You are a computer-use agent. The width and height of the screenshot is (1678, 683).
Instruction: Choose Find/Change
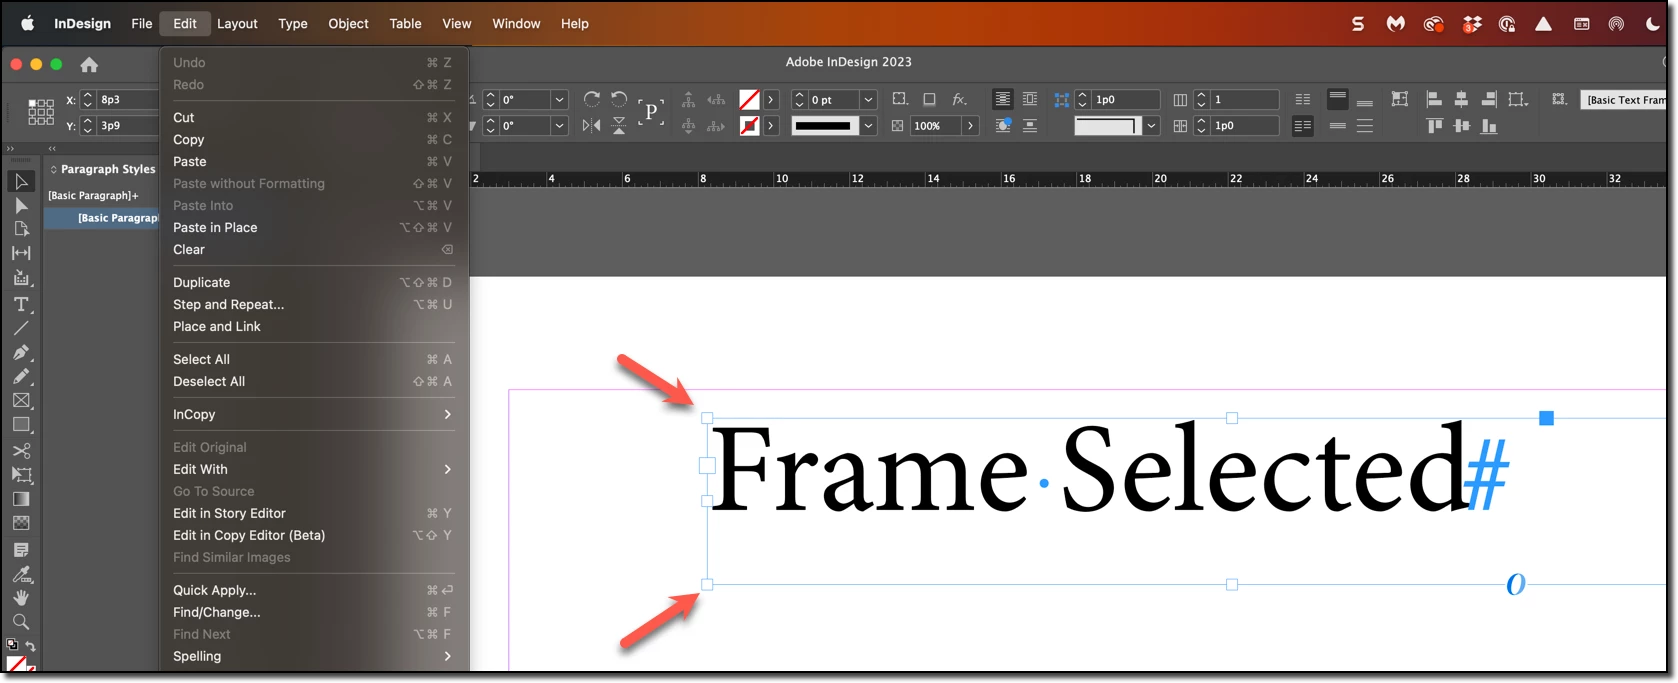[313, 612]
